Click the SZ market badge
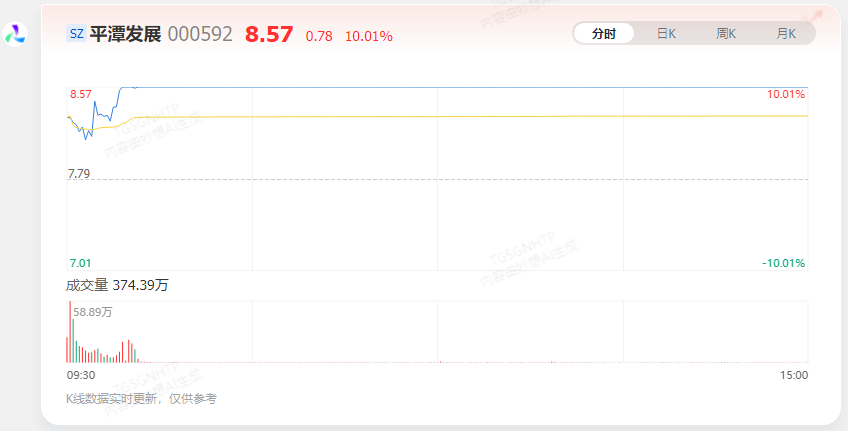The image size is (848, 431). 77,34
